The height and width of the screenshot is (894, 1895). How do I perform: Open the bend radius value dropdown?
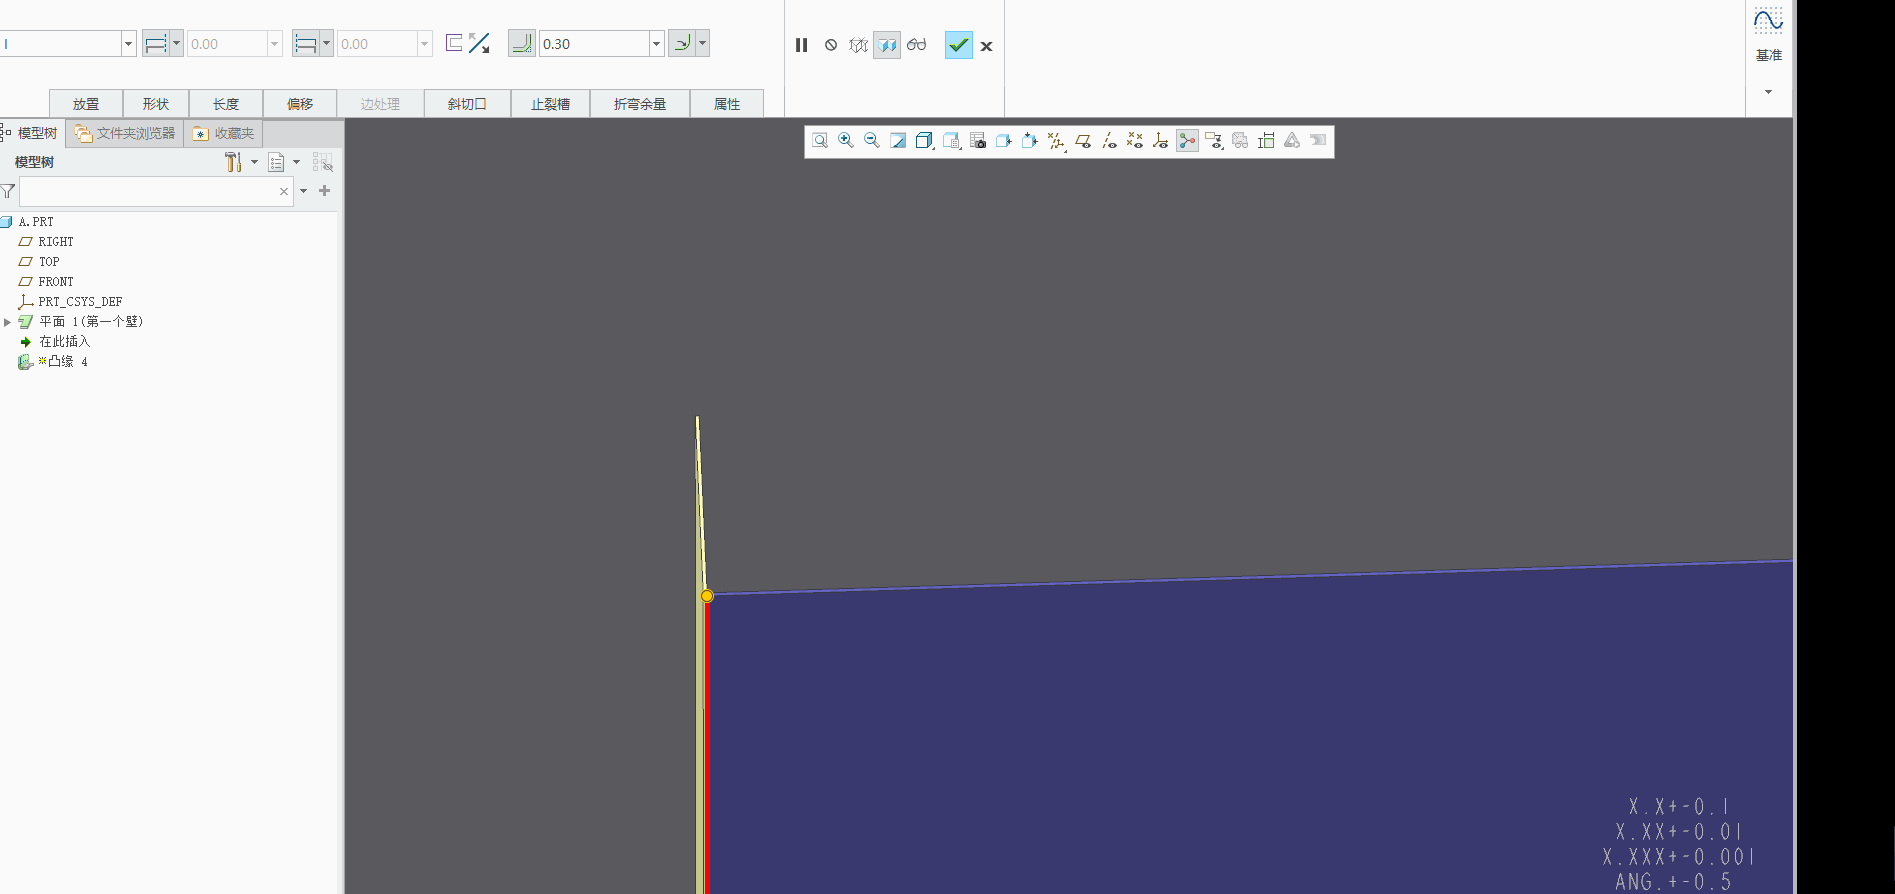[657, 44]
